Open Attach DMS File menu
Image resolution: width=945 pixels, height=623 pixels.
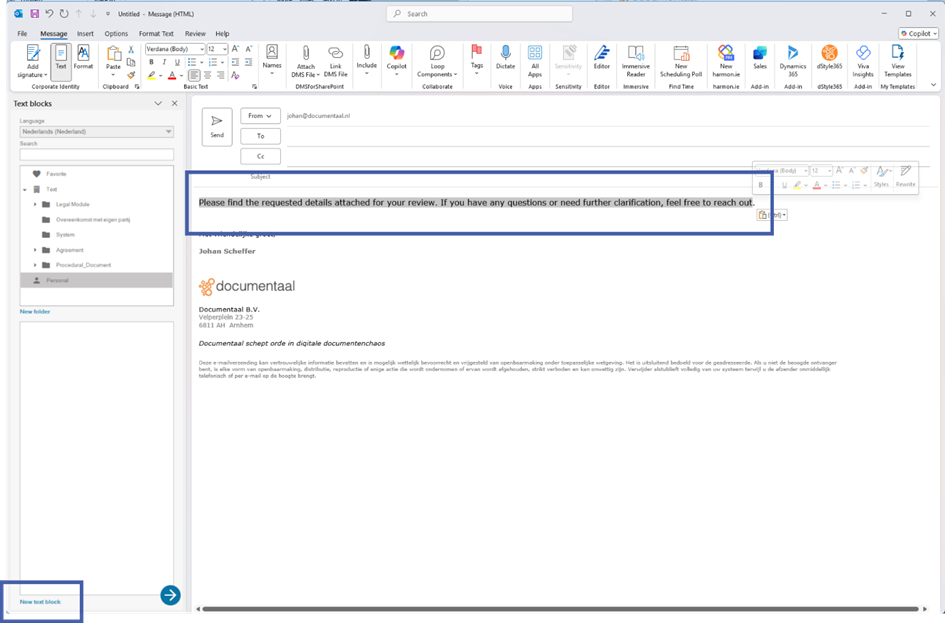(x=306, y=61)
